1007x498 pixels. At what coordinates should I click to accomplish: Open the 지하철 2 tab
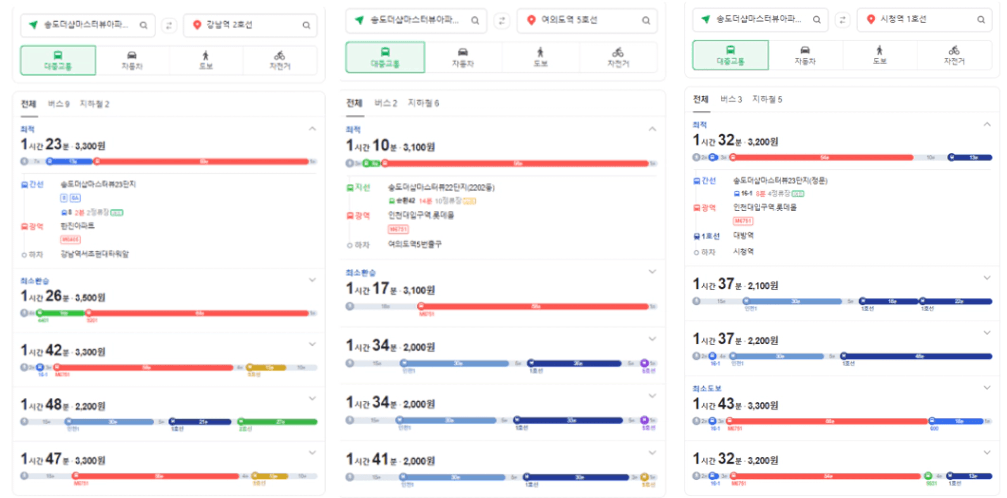point(94,104)
